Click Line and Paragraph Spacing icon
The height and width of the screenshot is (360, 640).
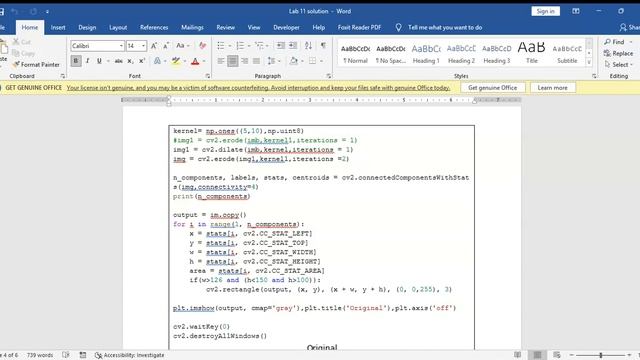point(271,61)
